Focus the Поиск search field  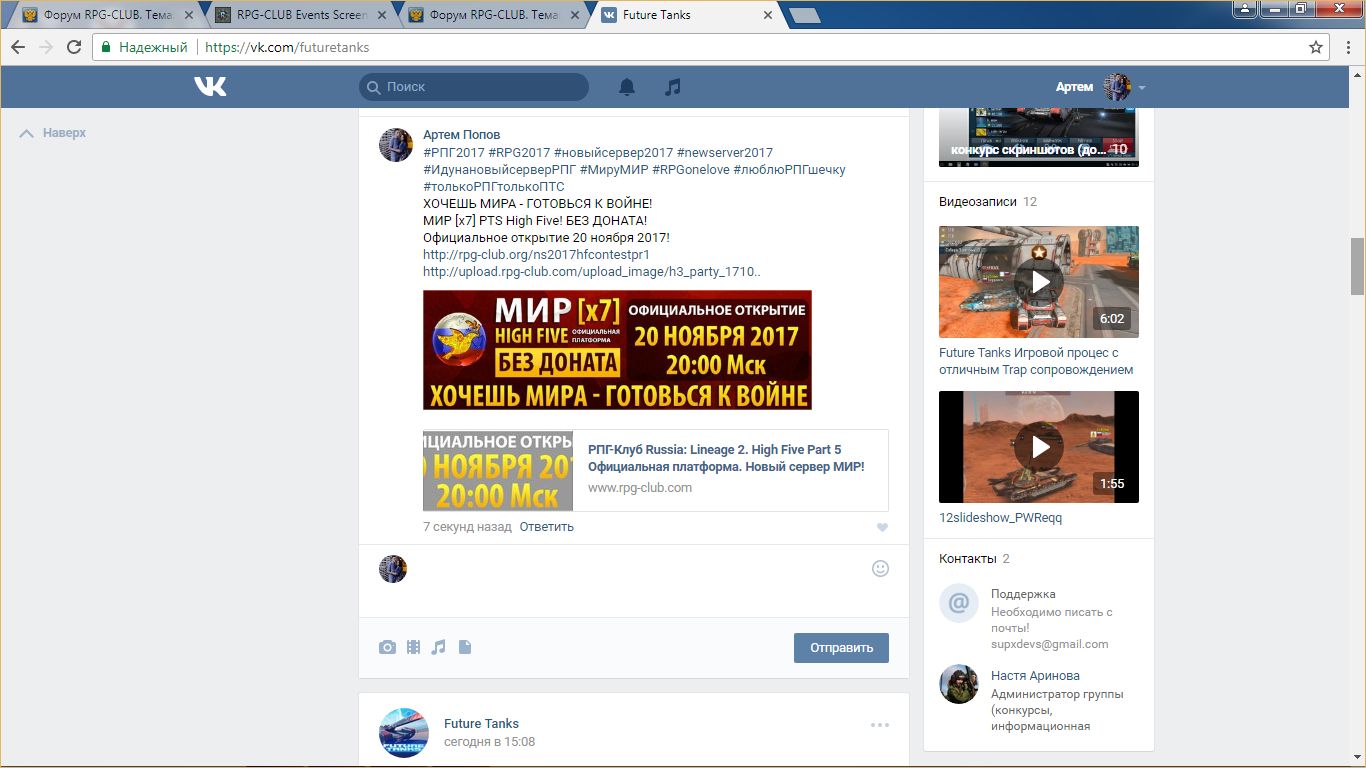pyautogui.click(x=474, y=87)
